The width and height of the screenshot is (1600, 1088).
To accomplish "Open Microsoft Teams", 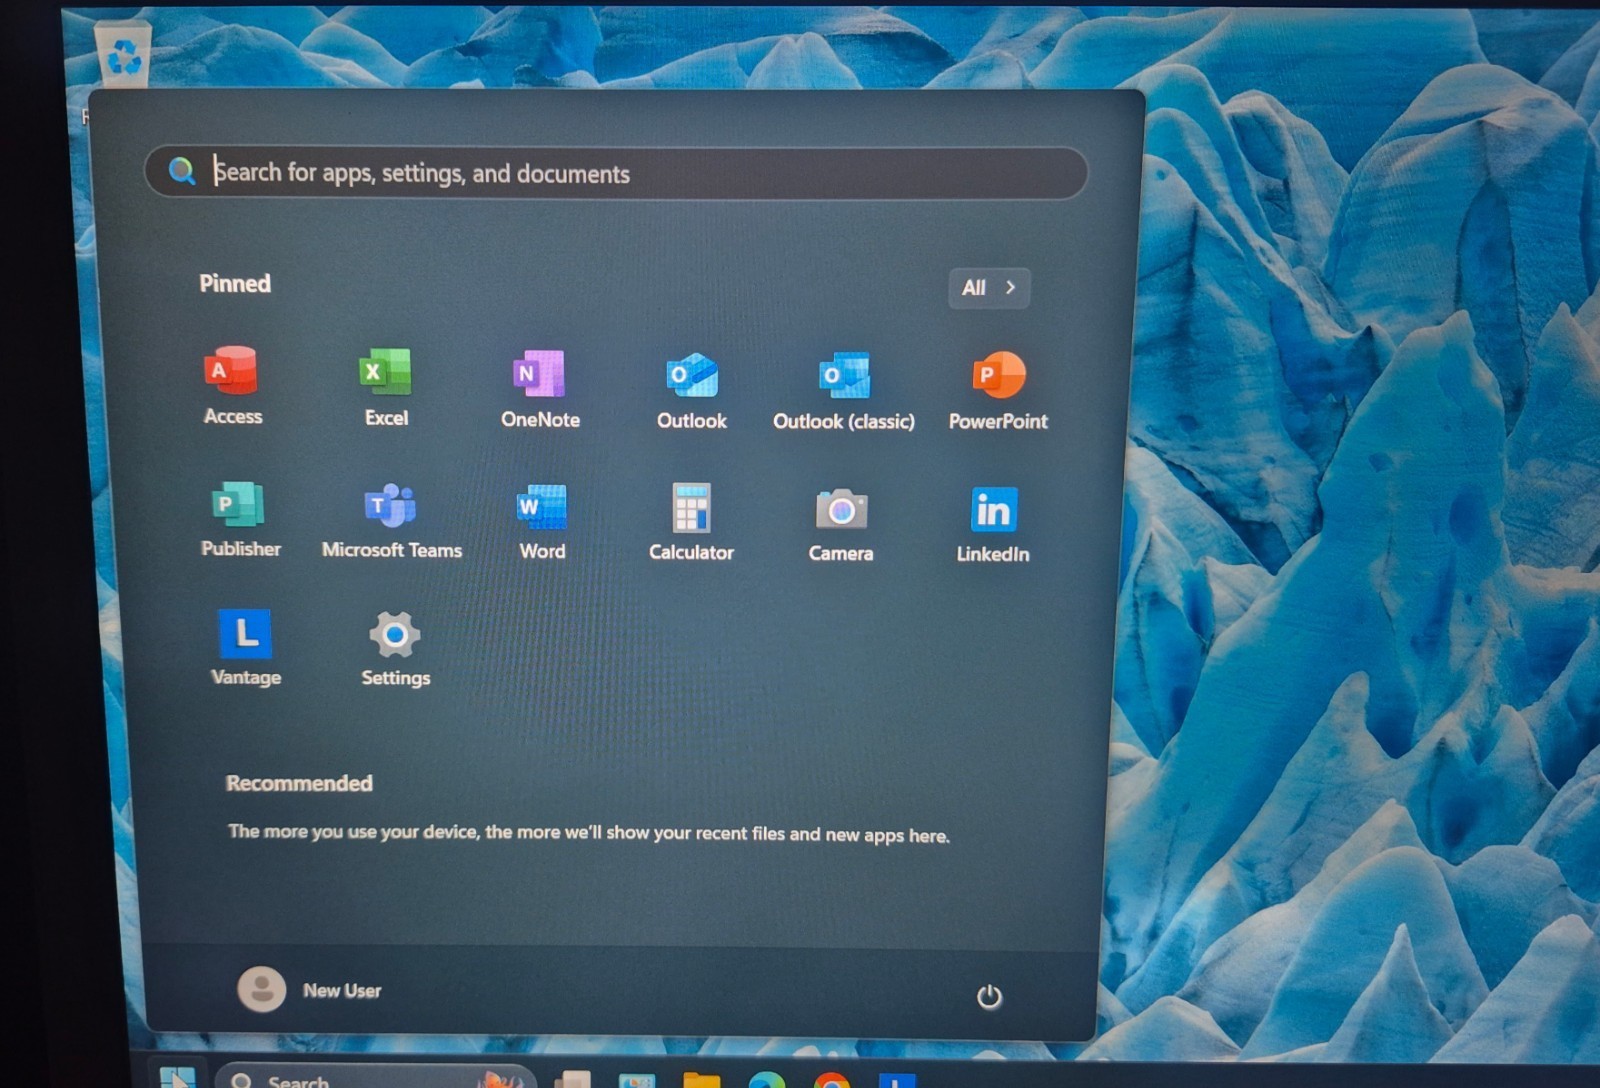I will [391, 520].
